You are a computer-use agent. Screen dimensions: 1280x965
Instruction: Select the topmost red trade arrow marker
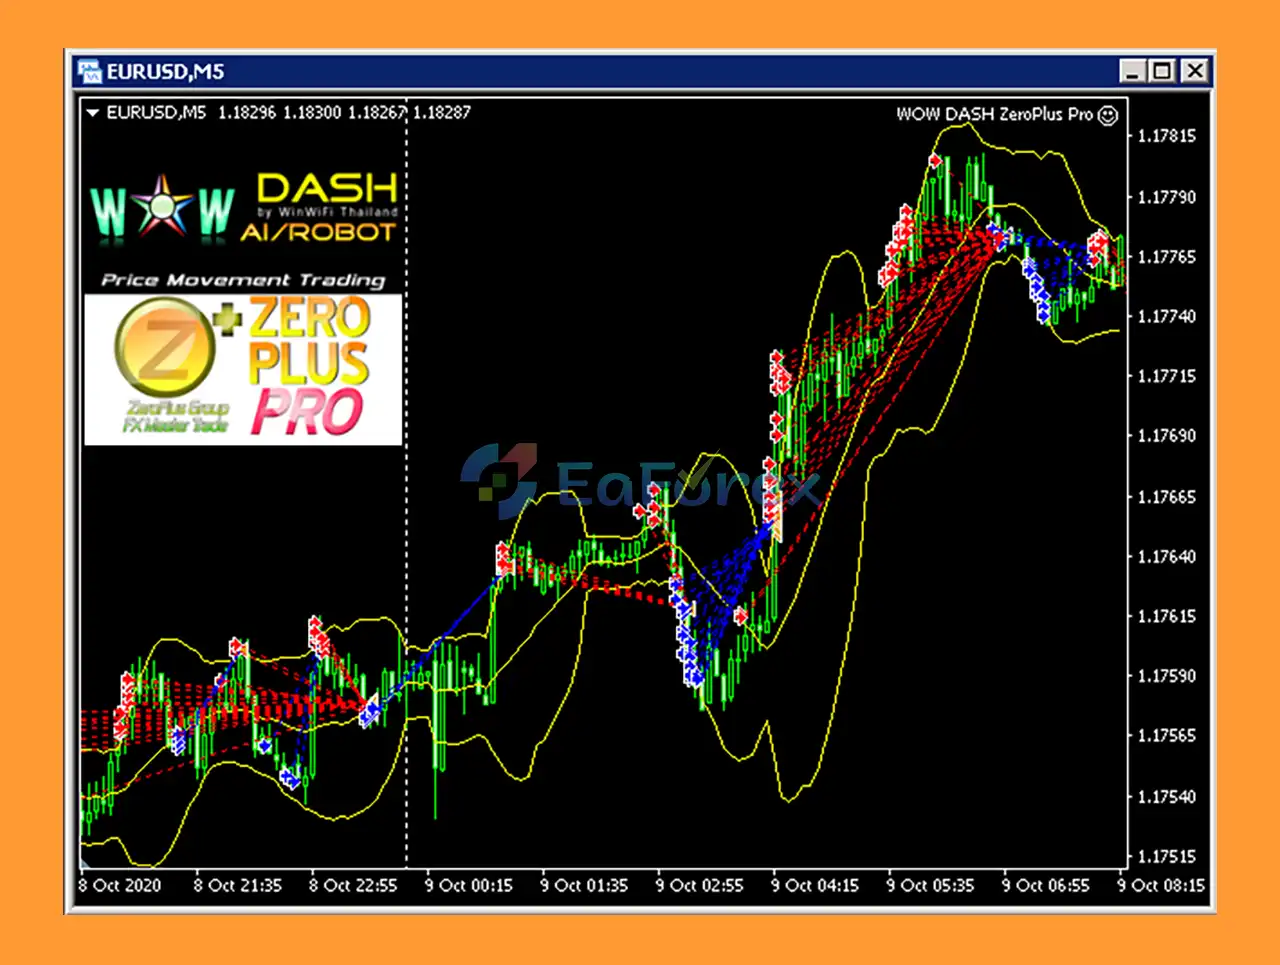click(x=935, y=160)
